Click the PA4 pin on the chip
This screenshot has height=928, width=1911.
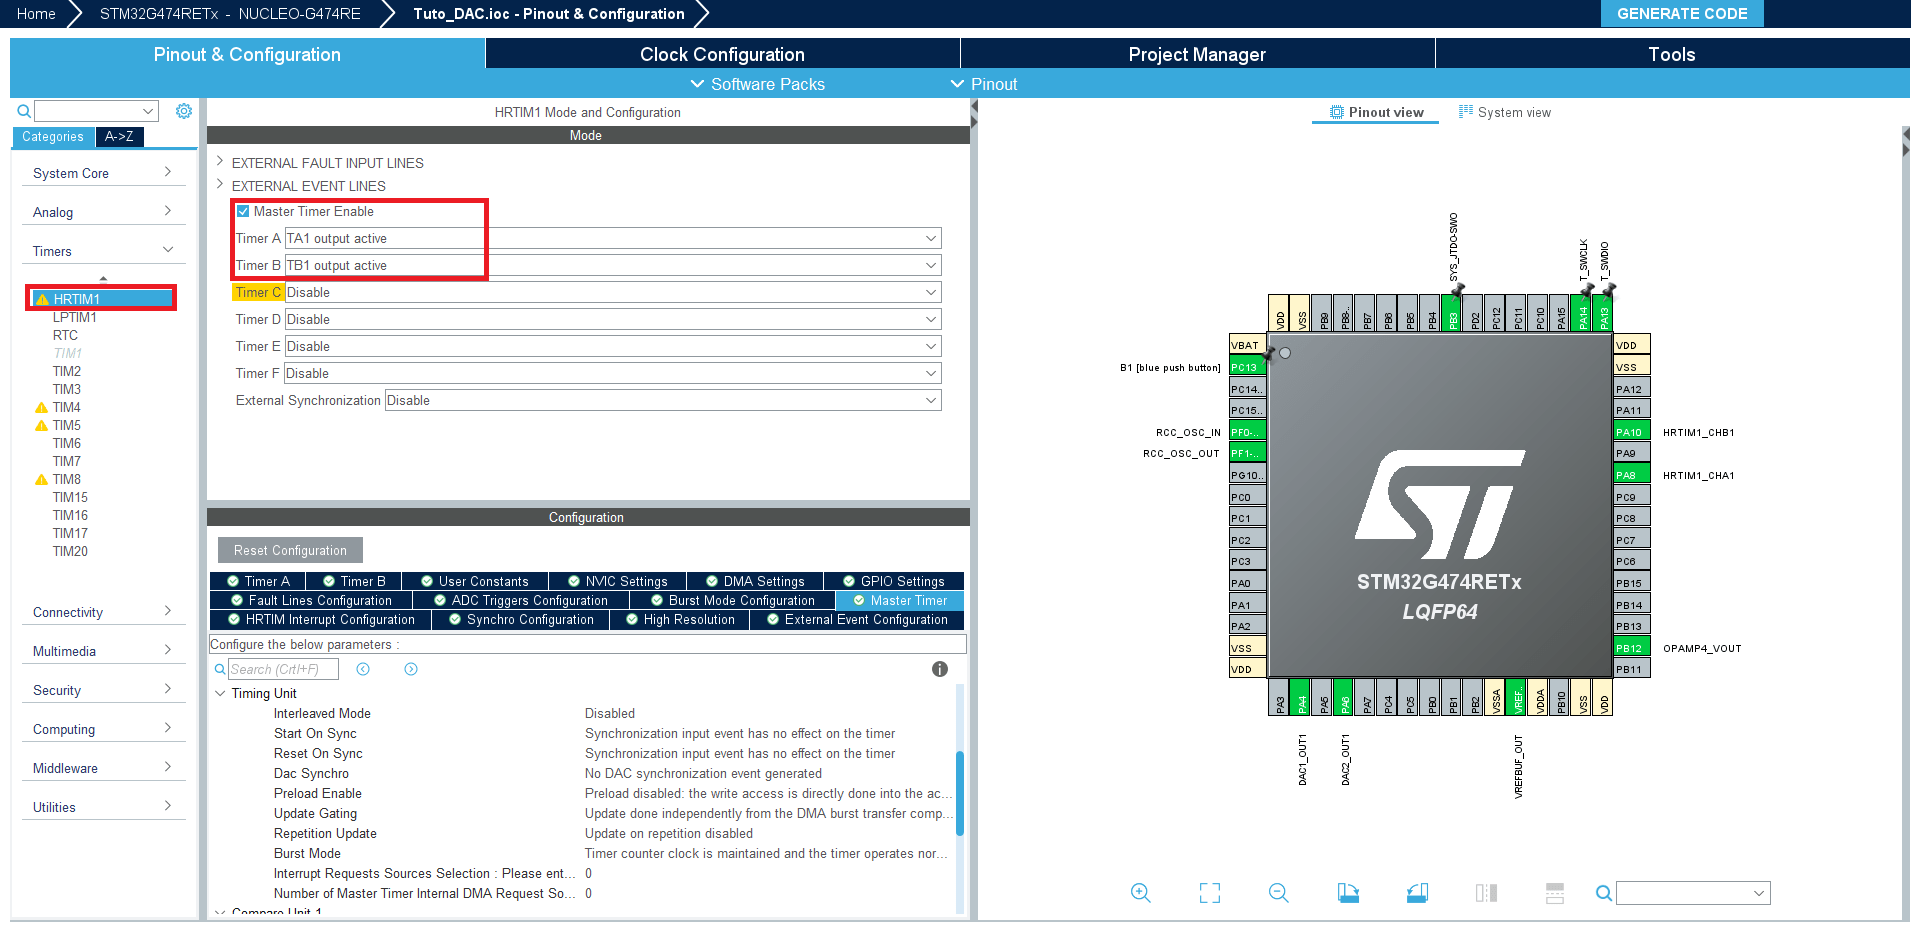[1301, 697]
